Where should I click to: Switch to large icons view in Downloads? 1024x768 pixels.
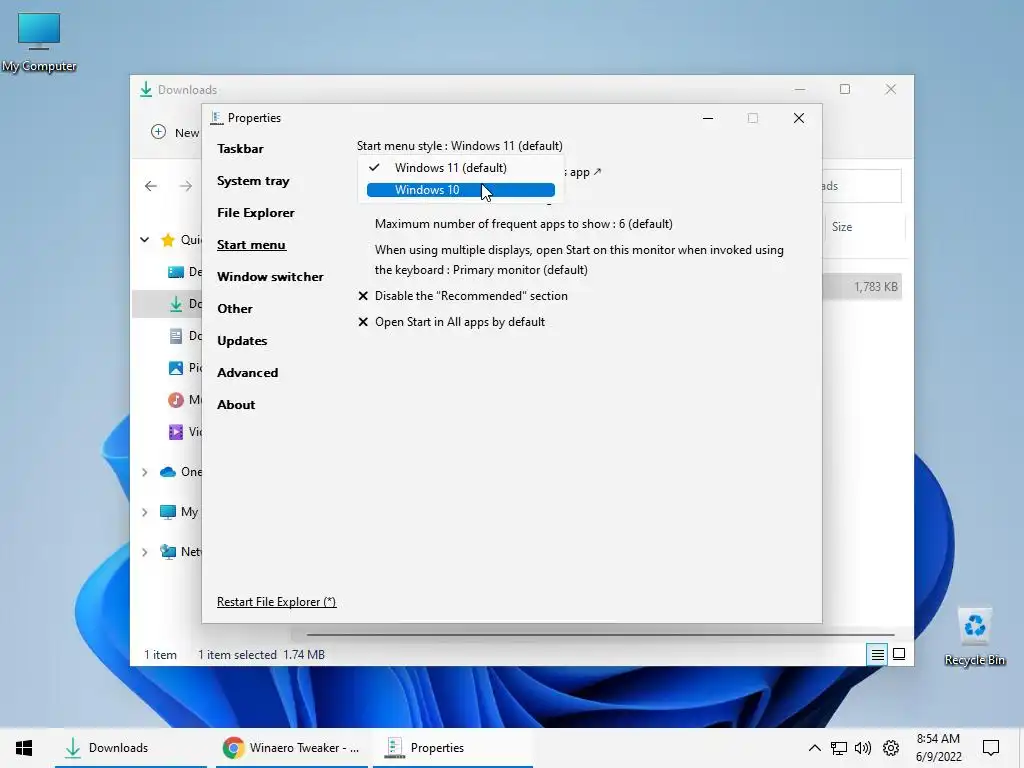[x=899, y=654]
